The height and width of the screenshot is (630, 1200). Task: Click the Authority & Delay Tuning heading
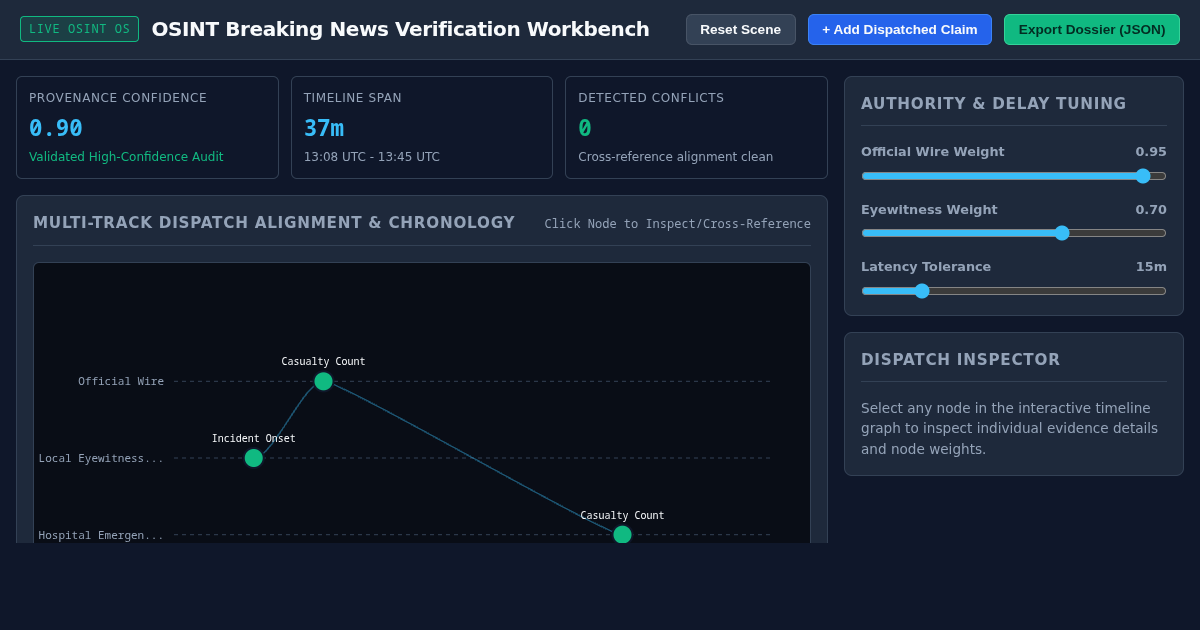click(994, 104)
